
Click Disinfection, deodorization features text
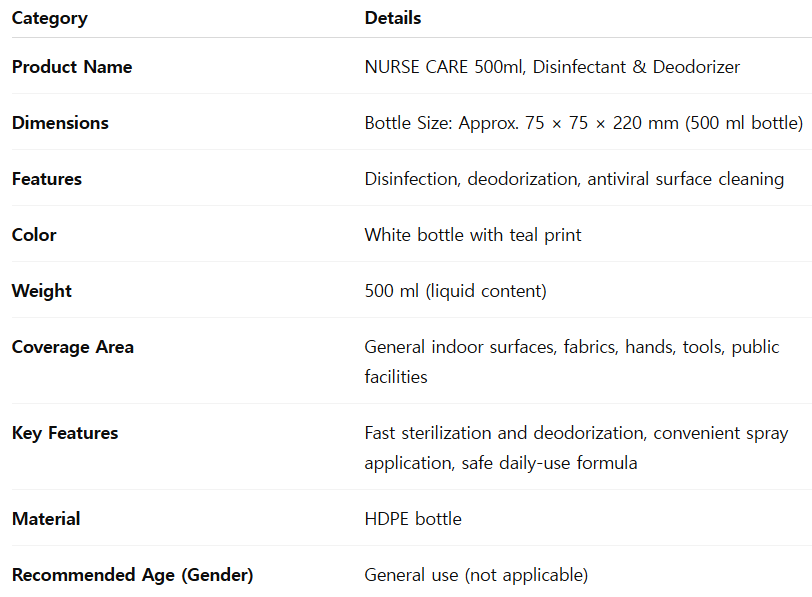(x=574, y=179)
